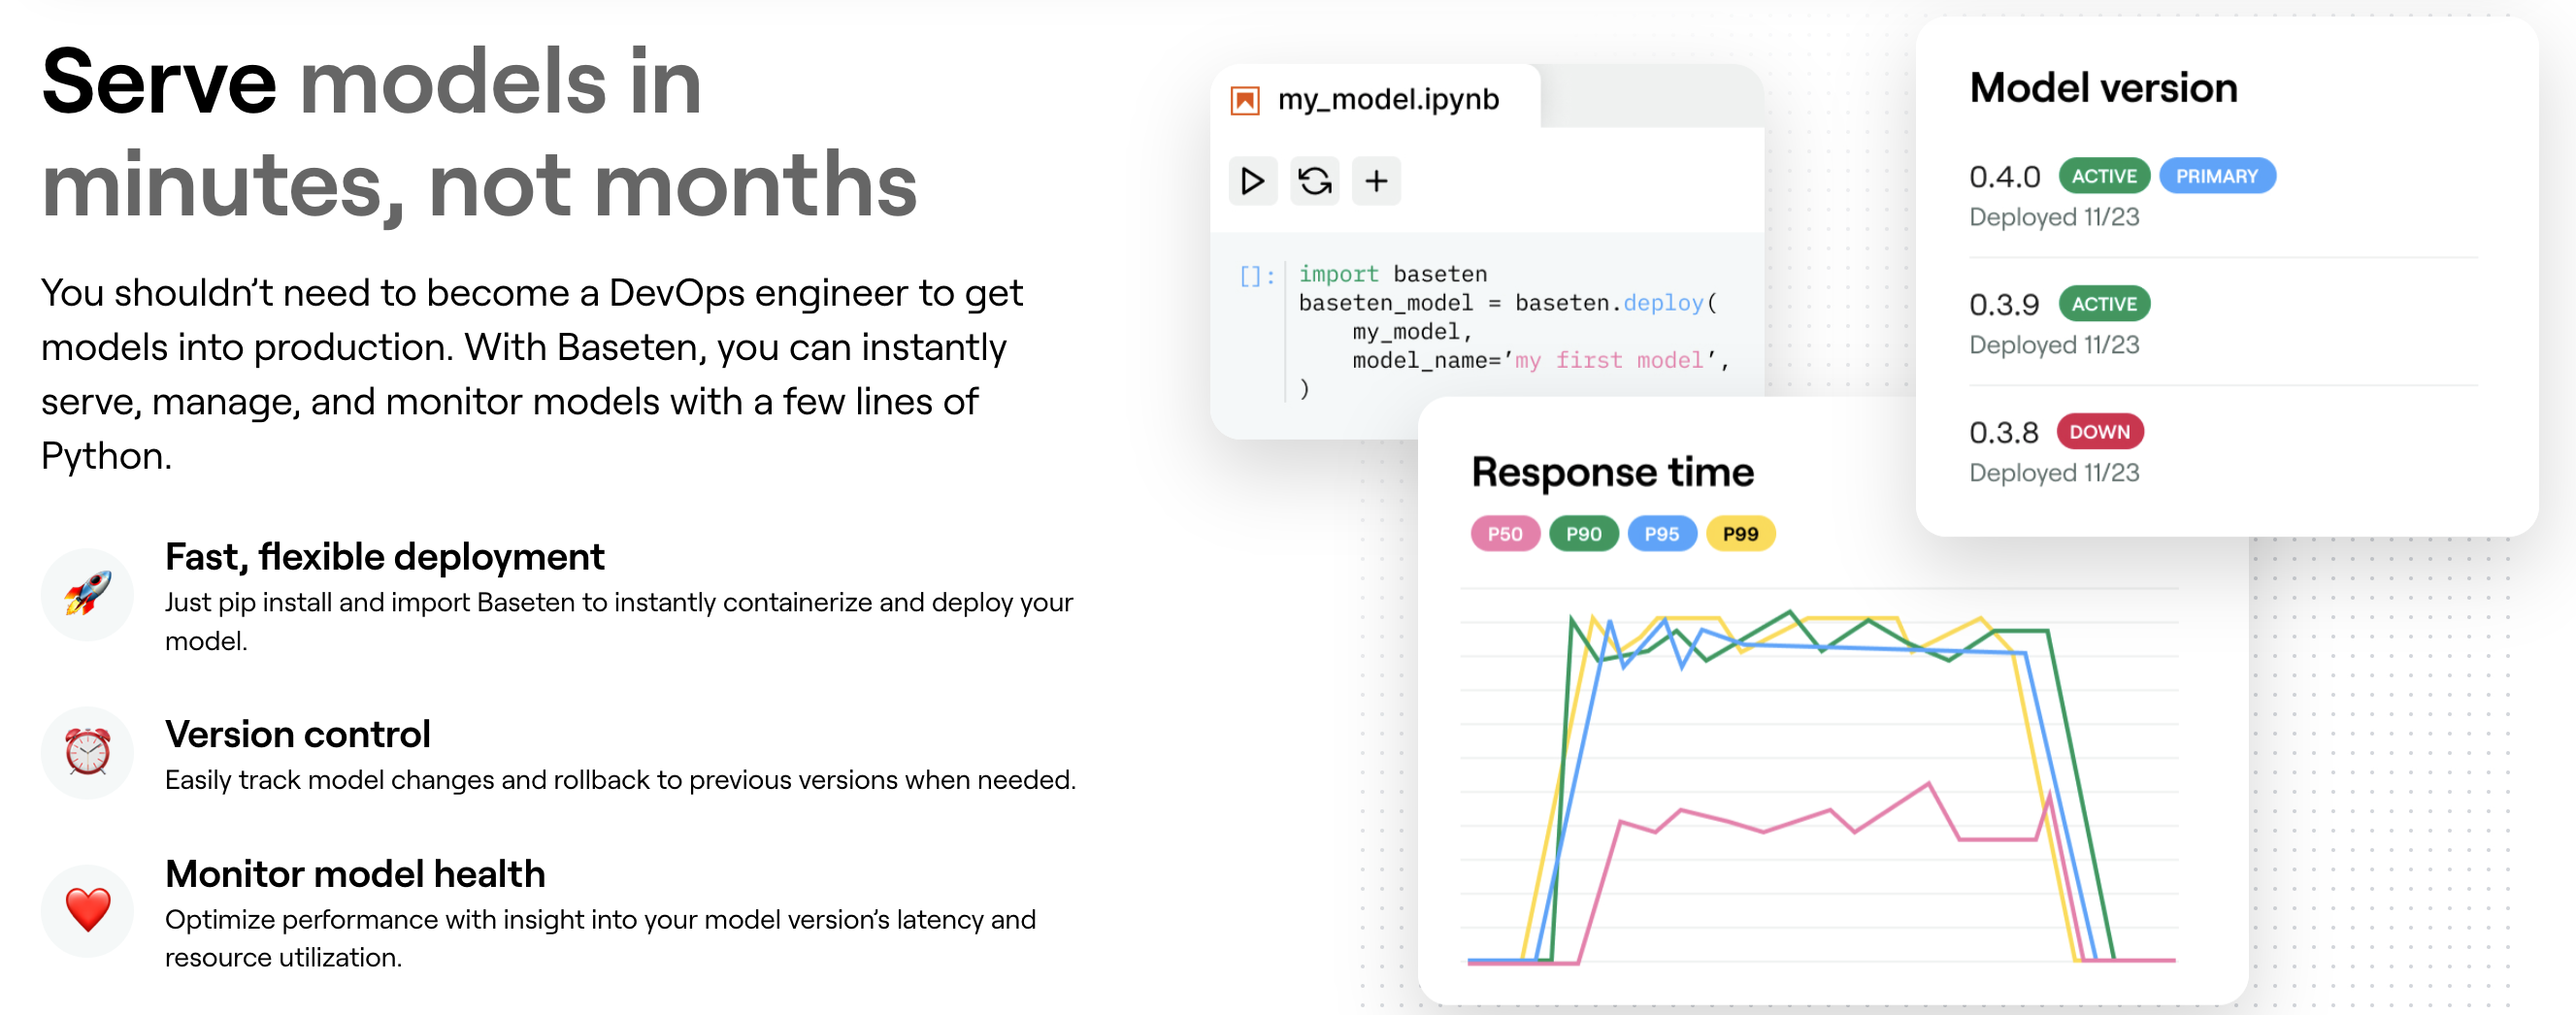This screenshot has height=1015, width=2576.
Task: Toggle the P50 percentile series
Action: tap(1504, 534)
